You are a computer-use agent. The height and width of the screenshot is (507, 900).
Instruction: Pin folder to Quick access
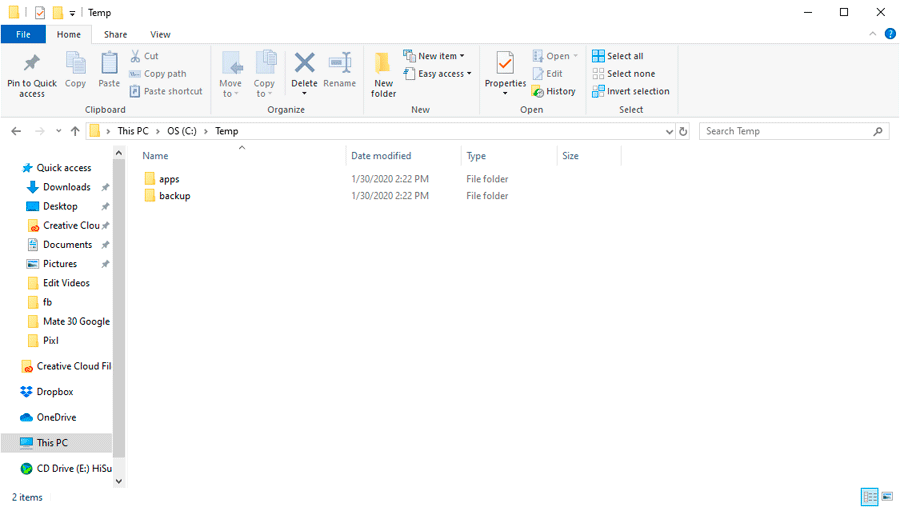(x=32, y=75)
